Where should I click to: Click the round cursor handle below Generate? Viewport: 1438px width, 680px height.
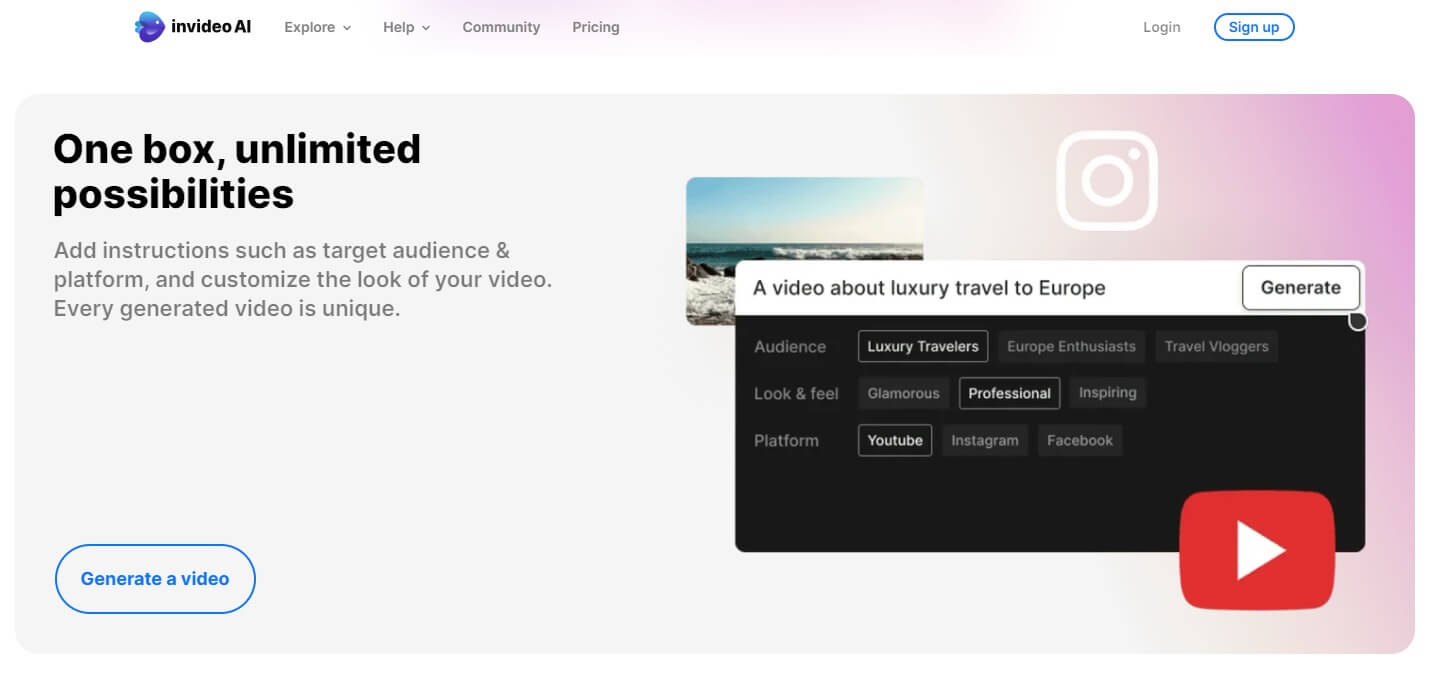[x=1357, y=321]
